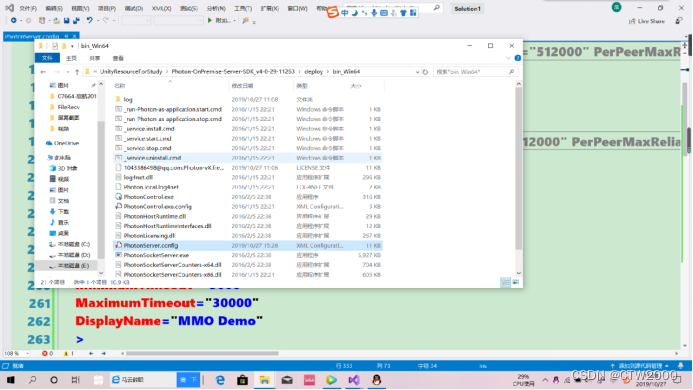Viewport: 693px width, 390px height.
Task: Click the notification bell in VS status bar
Action: coord(681,366)
